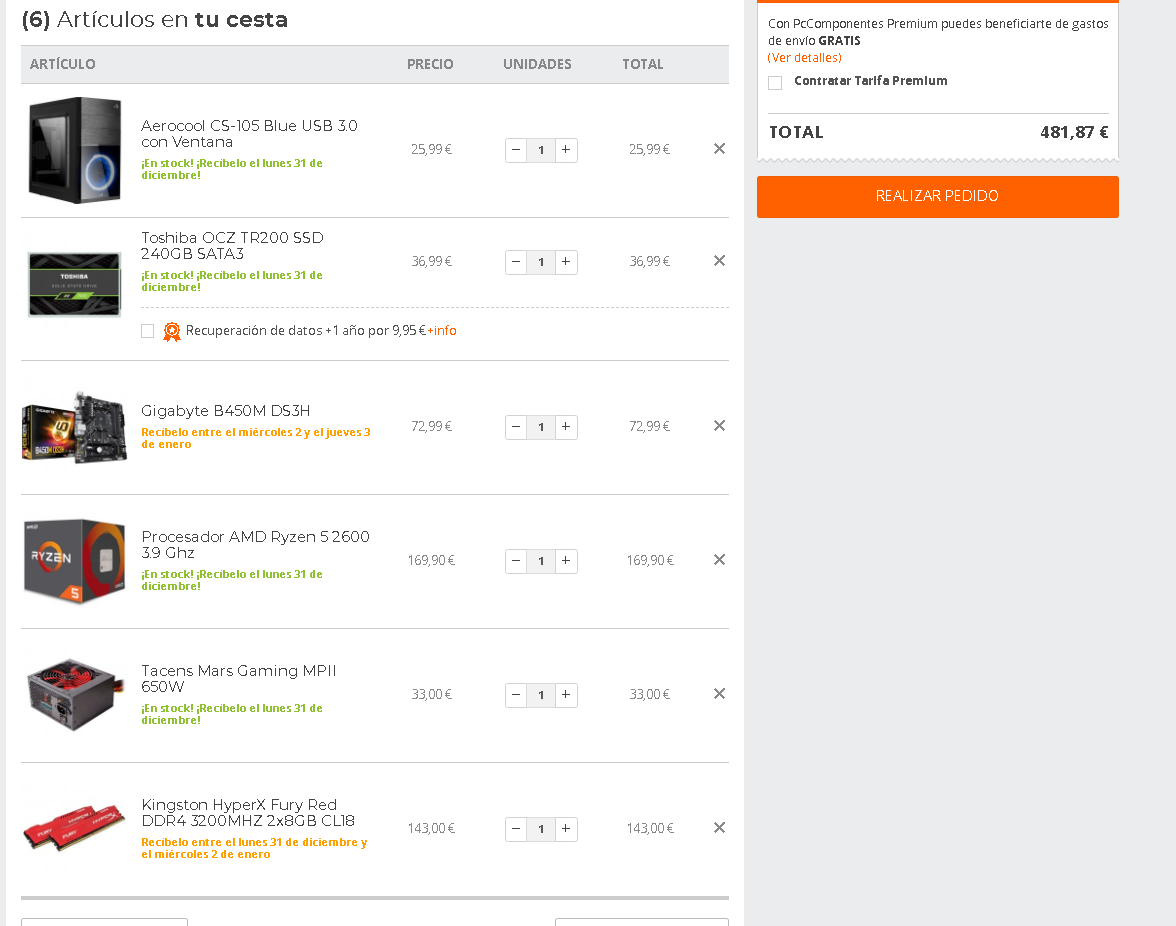Open the Ryzen 5 processor thumbnail

[x=74, y=561]
